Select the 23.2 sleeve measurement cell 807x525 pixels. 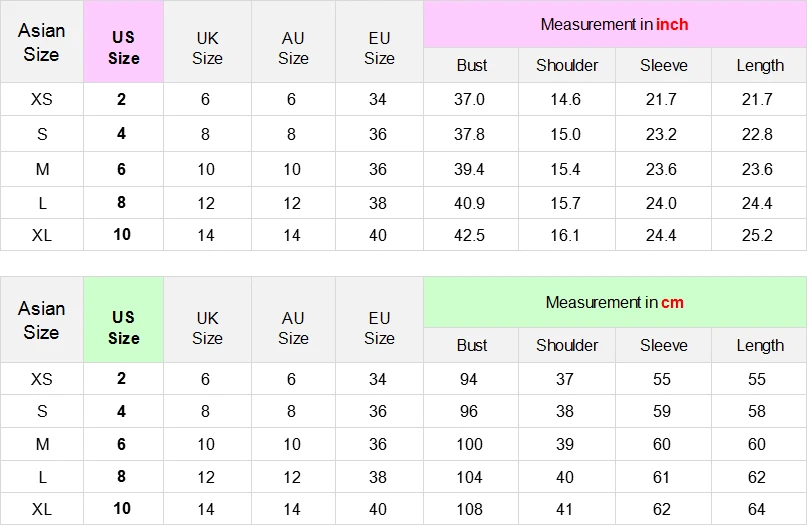(x=662, y=135)
